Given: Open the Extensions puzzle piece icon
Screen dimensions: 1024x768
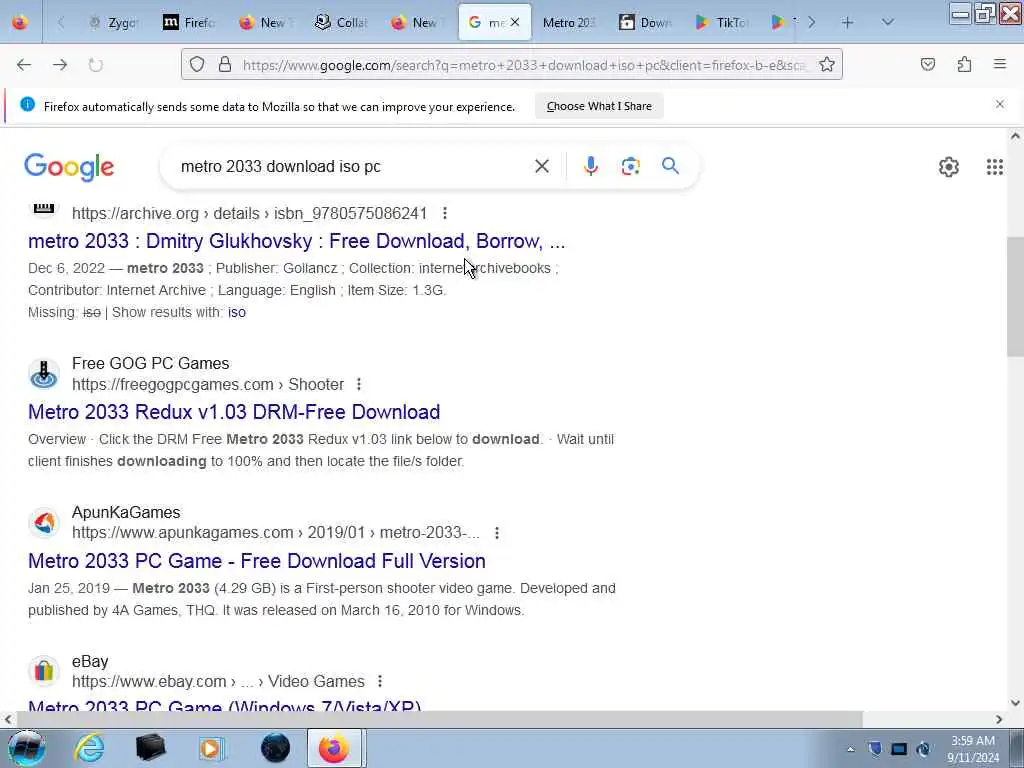Looking at the screenshot, I should (x=964, y=64).
